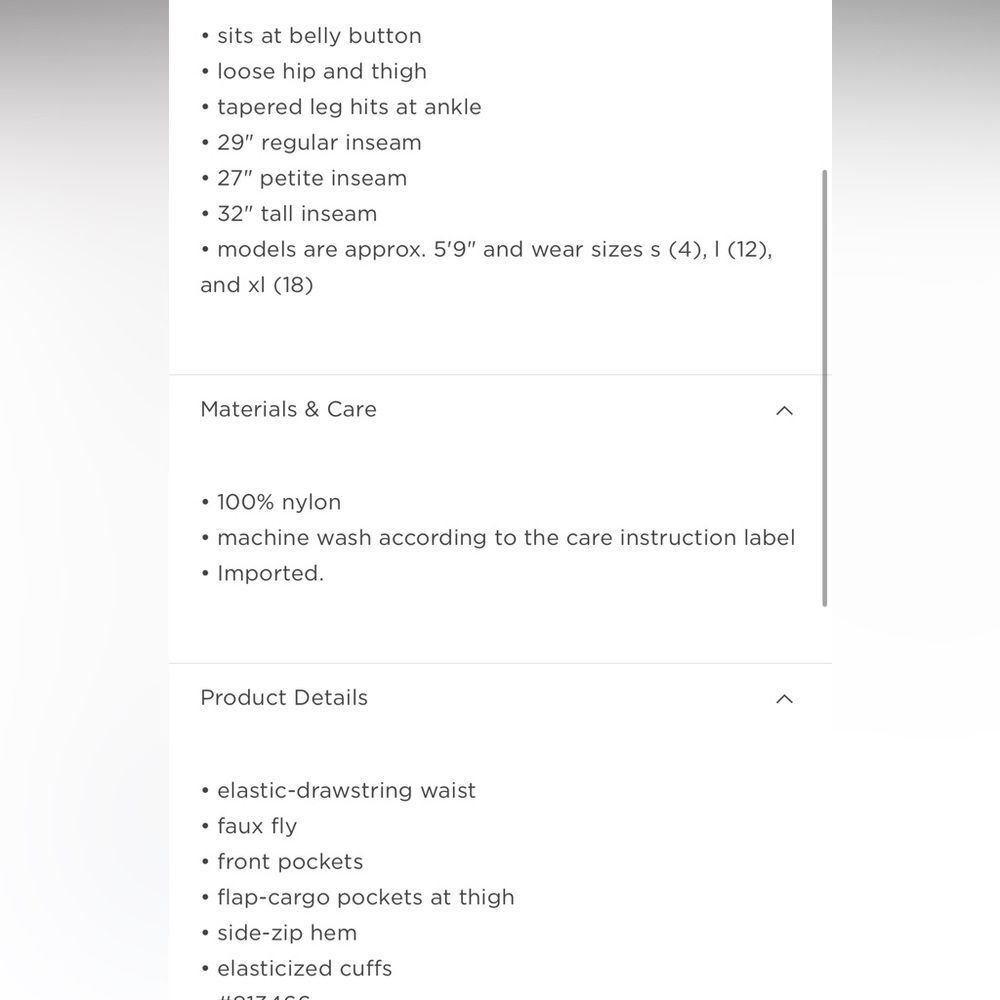1000x1000 pixels.
Task: Click the Materials & Care heading
Action: (288, 409)
